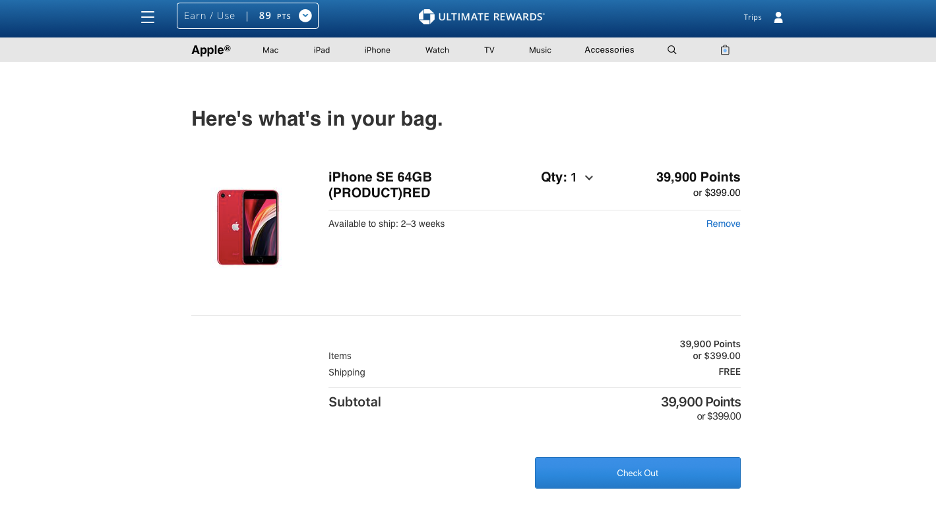Navigate to the TV category
The image size is (936, 510).
pos(489,50)
